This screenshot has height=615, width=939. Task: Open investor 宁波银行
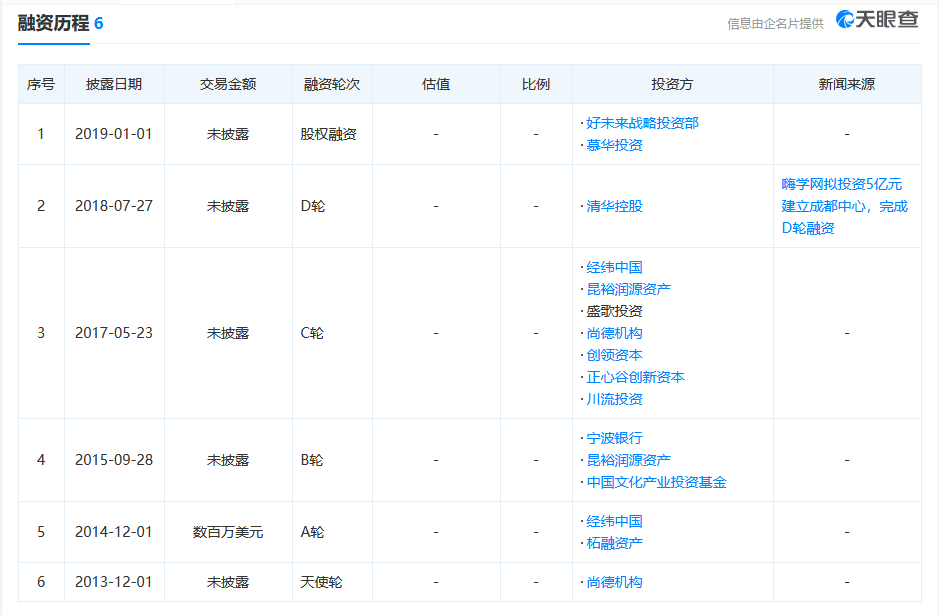pos(614,438)
